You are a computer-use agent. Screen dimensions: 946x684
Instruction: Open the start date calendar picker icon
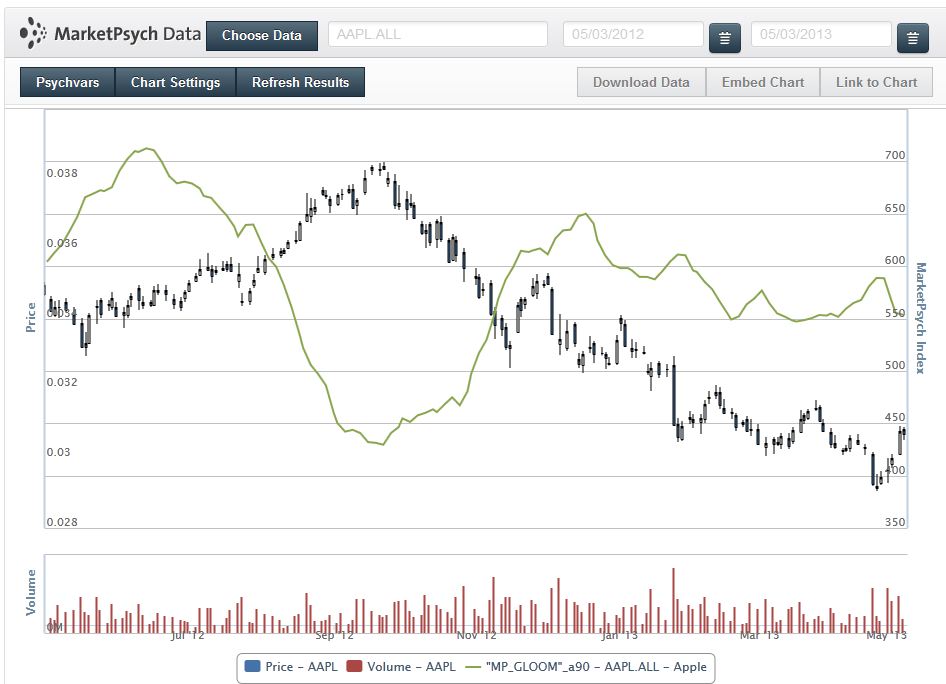click(725, 38)
